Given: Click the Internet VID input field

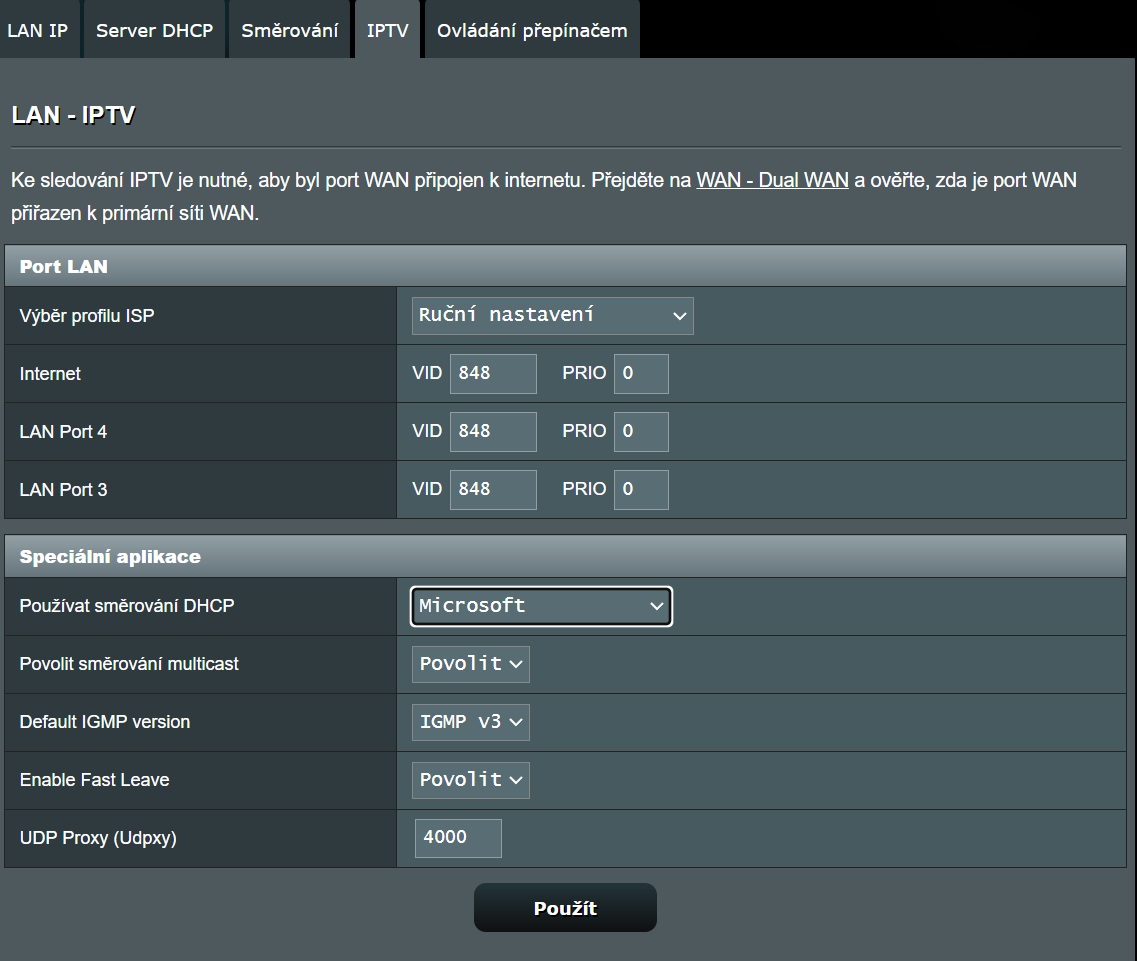Looking at the screenshot, I should click(493, 374).
